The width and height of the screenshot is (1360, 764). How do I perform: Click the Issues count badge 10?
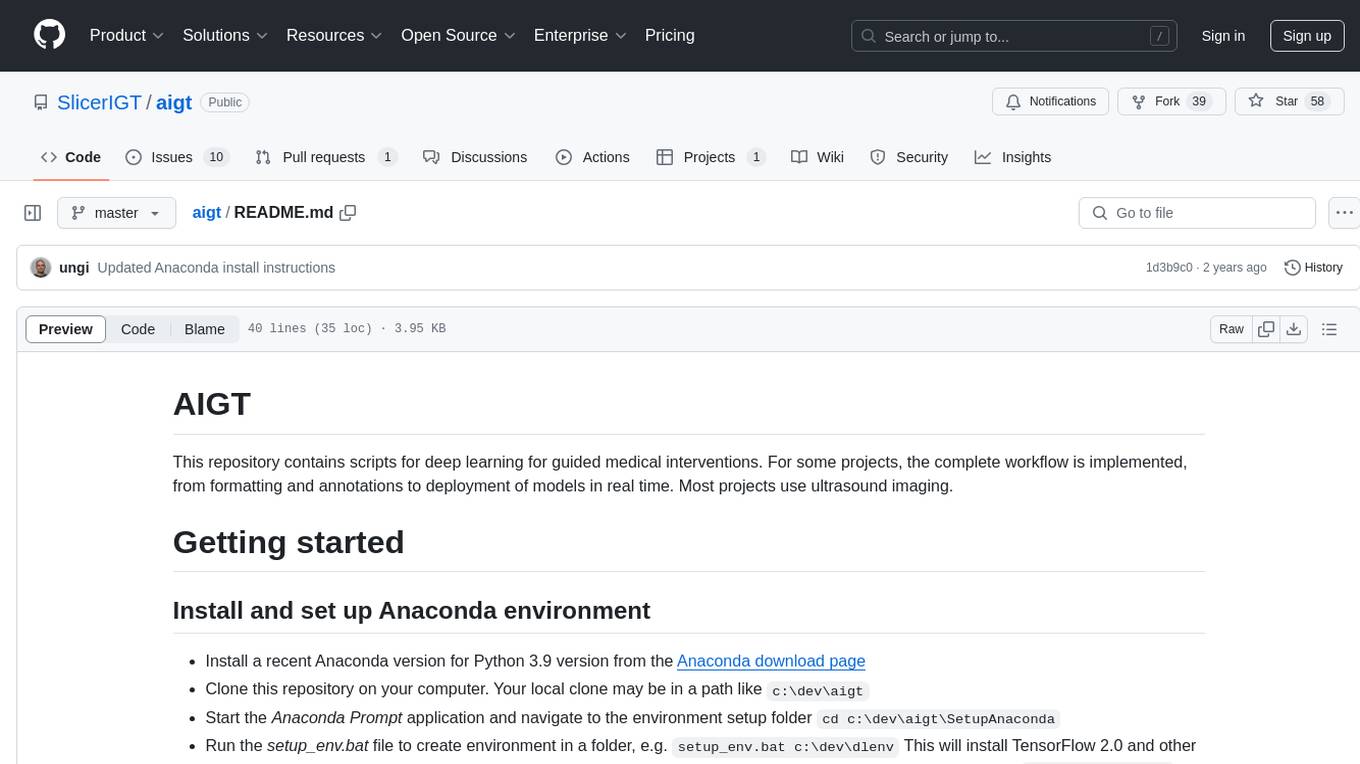[216, 157]
